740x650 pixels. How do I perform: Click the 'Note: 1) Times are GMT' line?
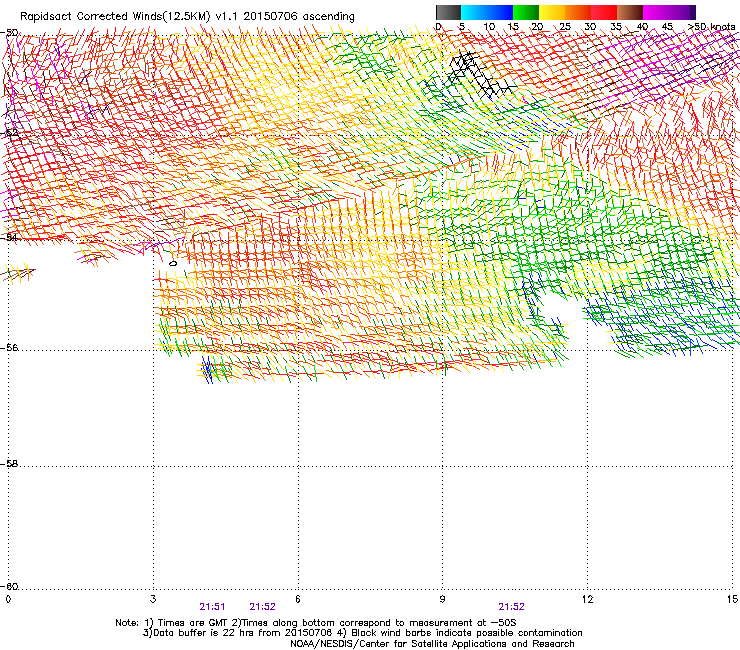point(316,623)
